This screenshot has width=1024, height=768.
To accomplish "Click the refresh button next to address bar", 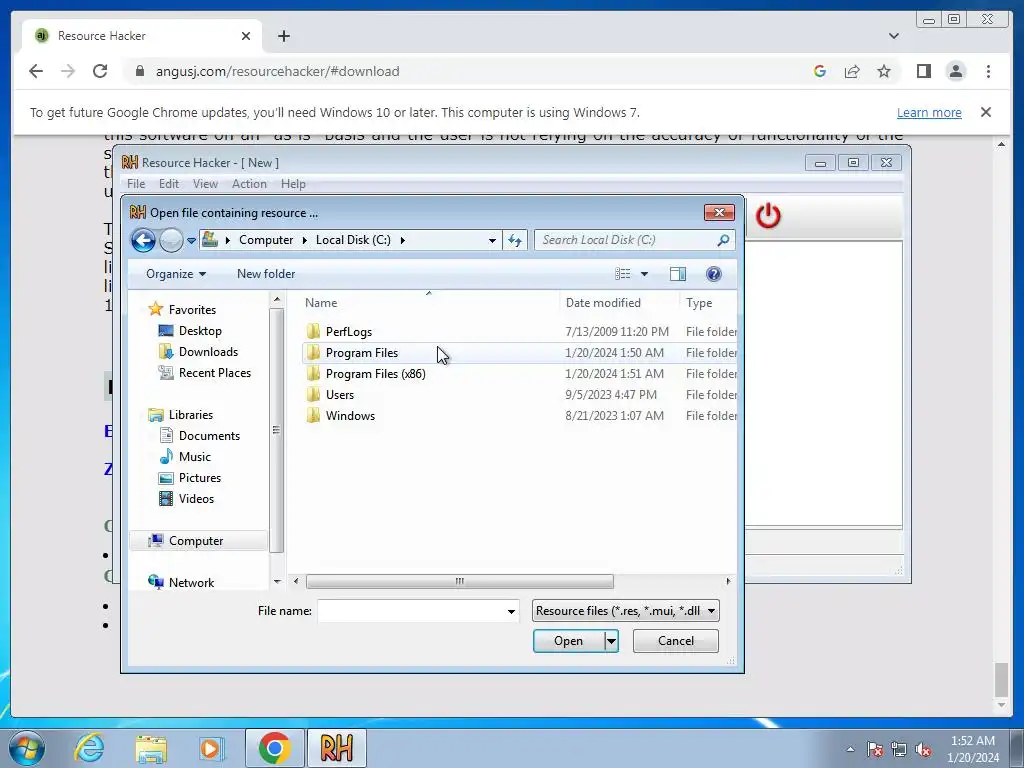I will [x=515, y=240].
